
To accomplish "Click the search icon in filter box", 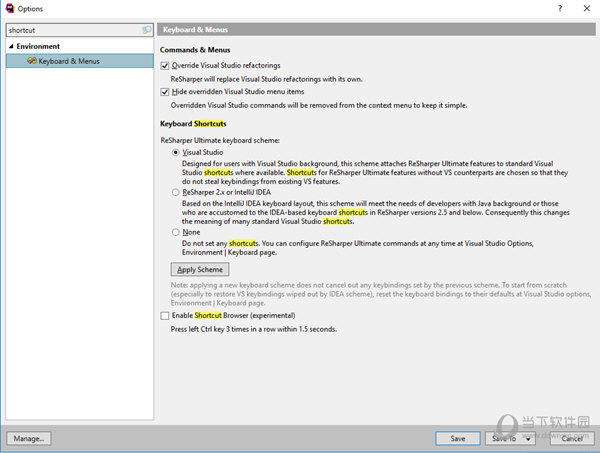I will [147, 30].
